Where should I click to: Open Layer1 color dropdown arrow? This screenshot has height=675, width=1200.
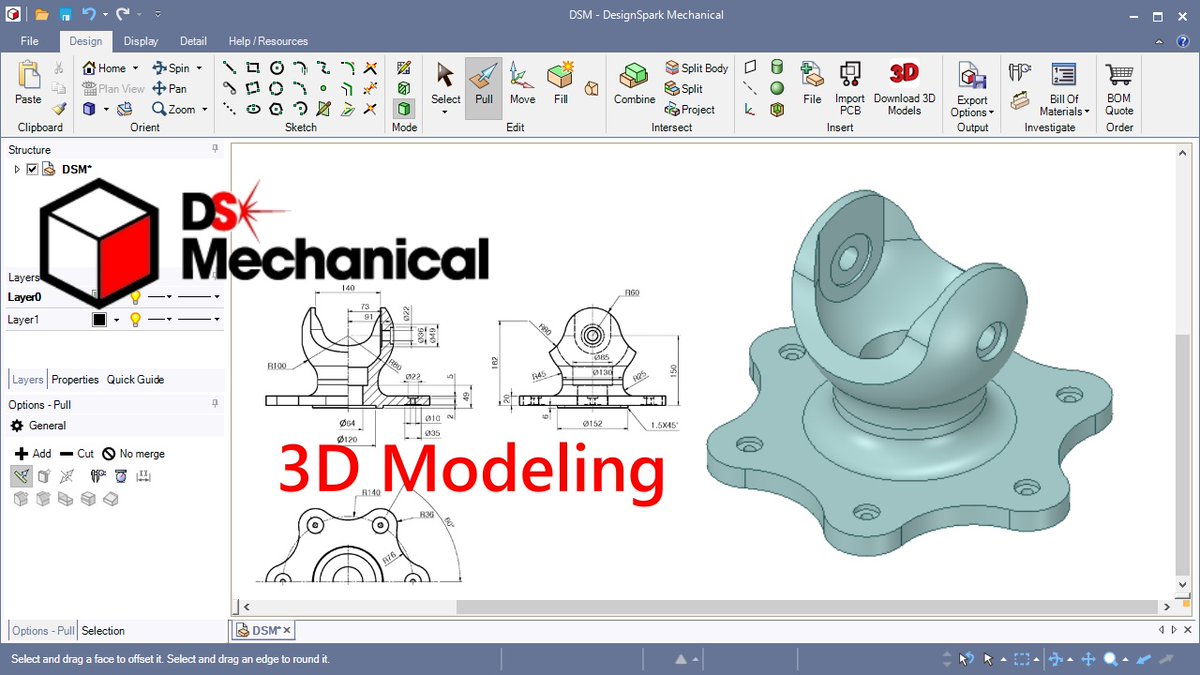(x=116, y=320)
